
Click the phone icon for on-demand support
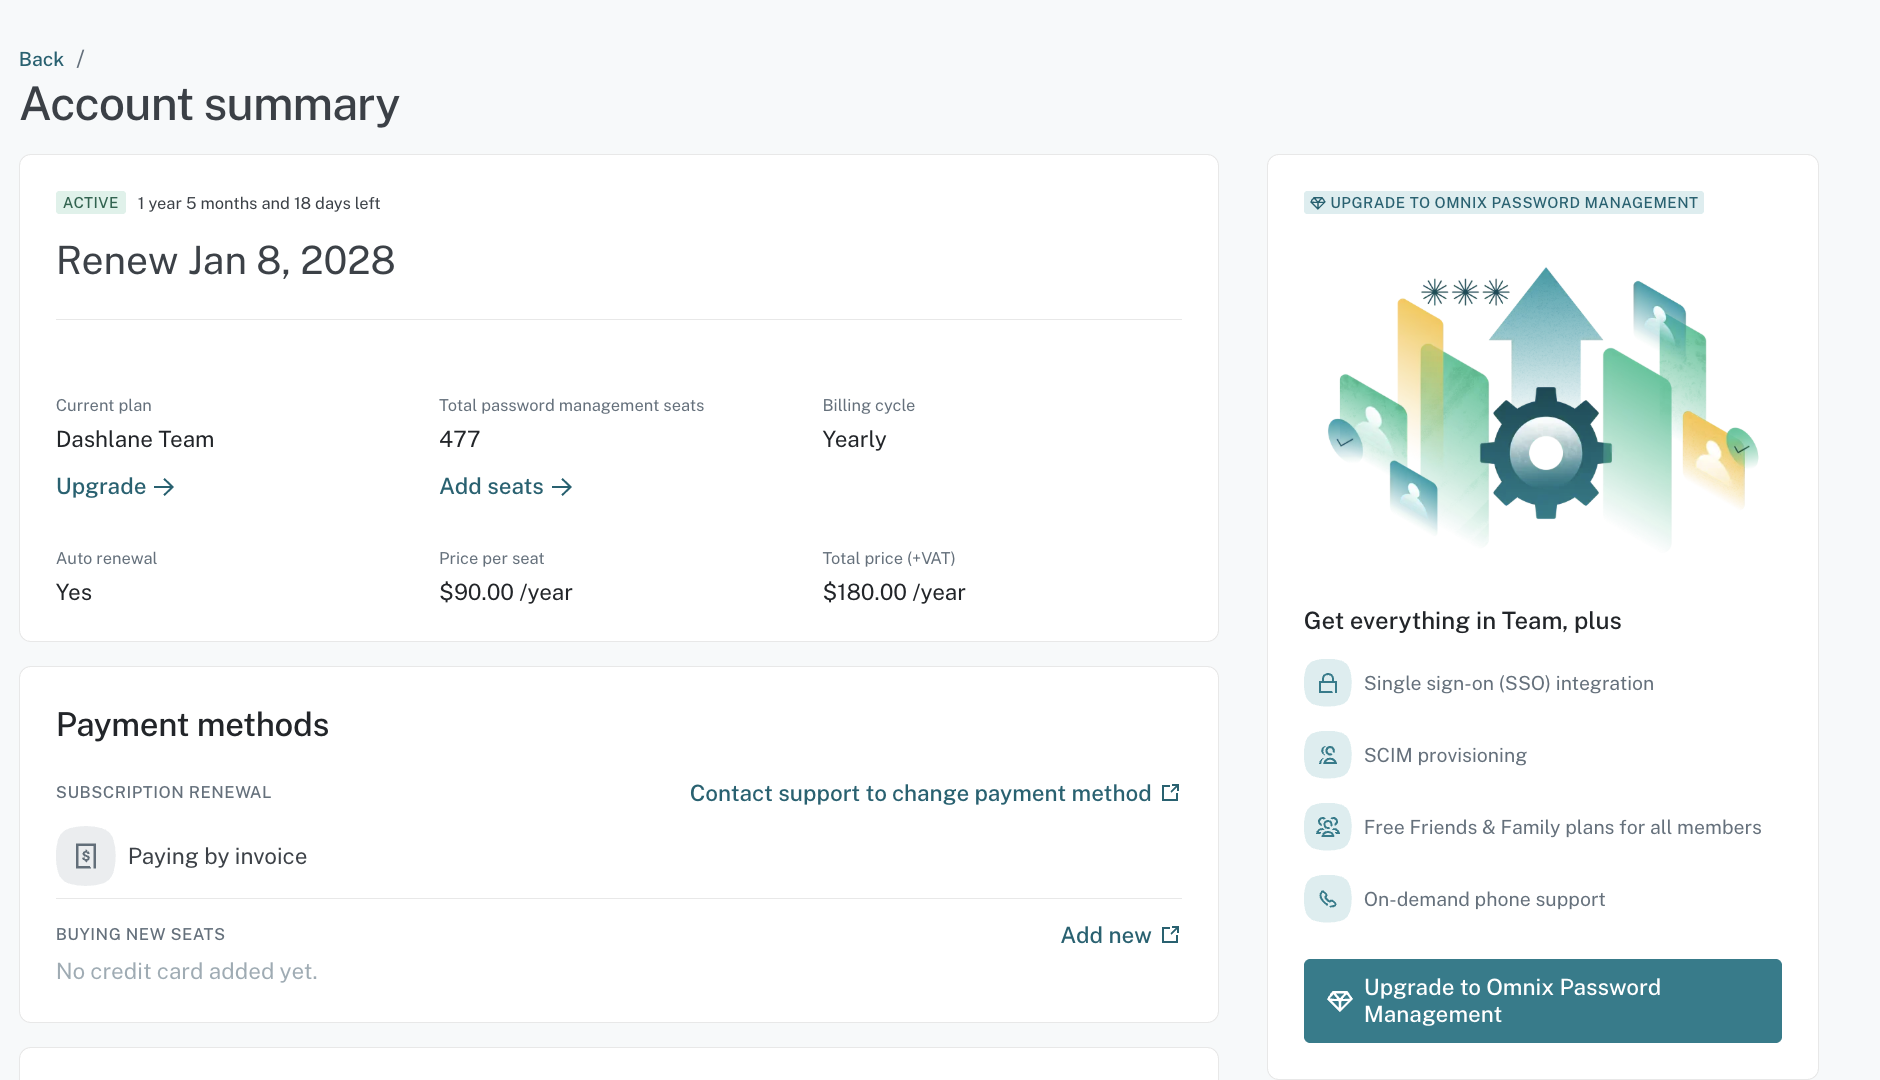(1328, 899)
